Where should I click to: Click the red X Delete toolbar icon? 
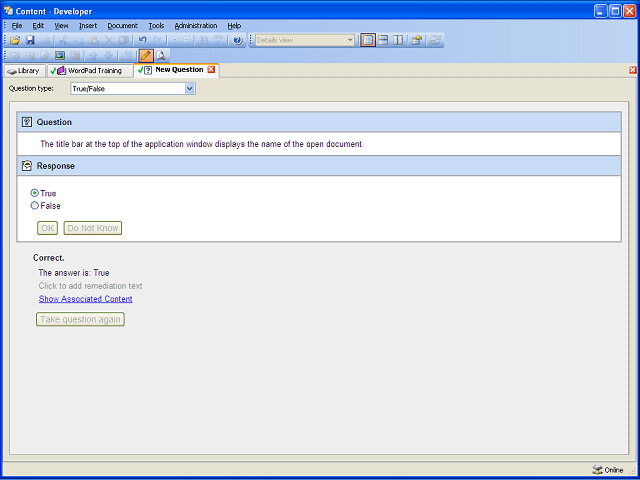click(x=109, y=40)
